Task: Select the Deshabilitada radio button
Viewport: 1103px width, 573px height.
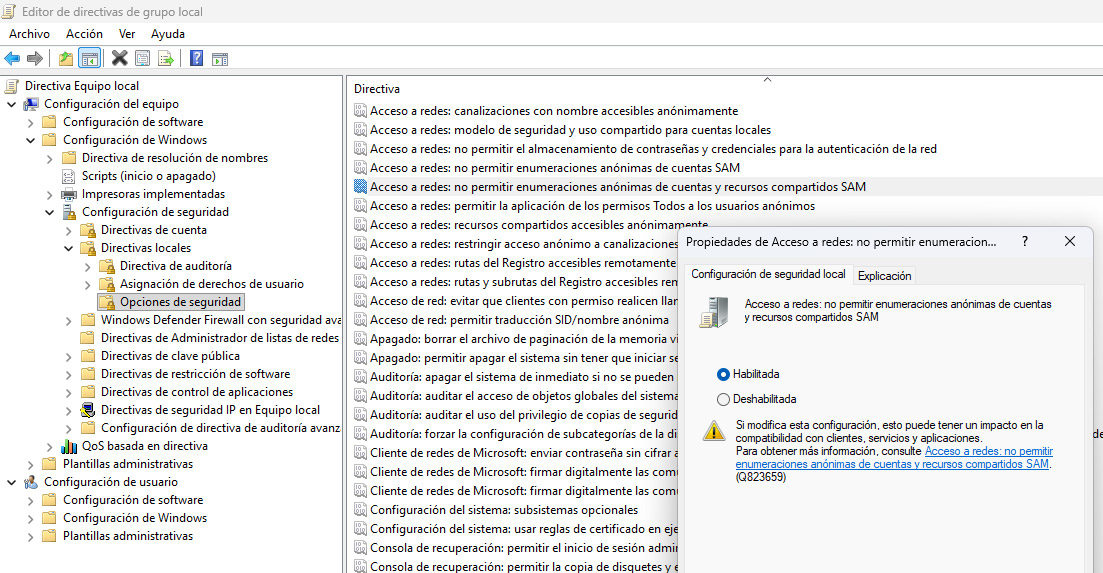Action: pos(723,399)
